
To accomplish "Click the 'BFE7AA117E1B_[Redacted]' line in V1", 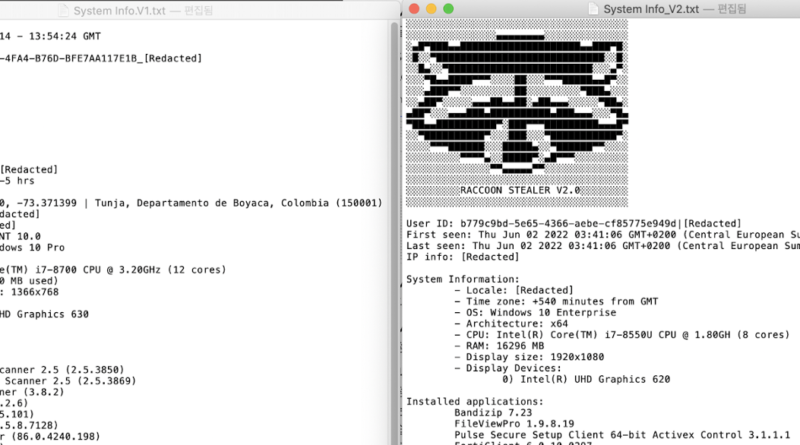I will coord(101,59).
